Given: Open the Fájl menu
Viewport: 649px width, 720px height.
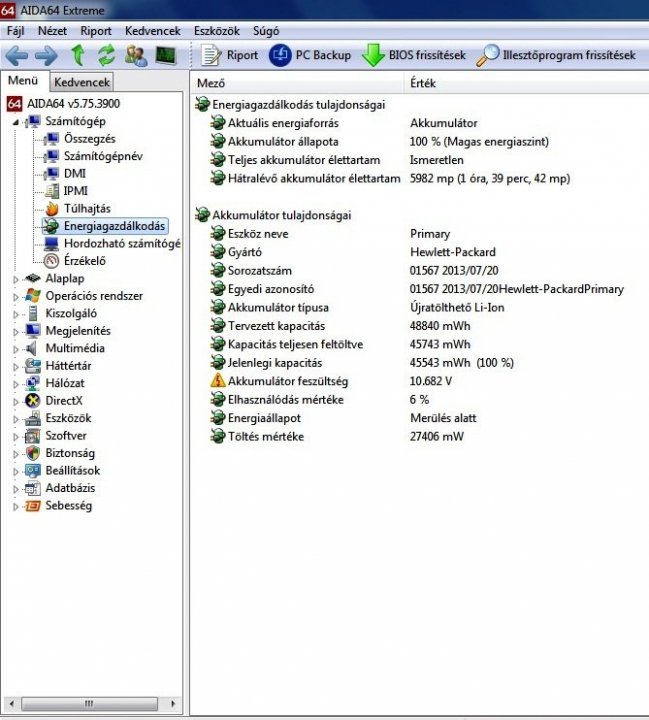Looking at the screenshot, I should (x=15, y=31).
